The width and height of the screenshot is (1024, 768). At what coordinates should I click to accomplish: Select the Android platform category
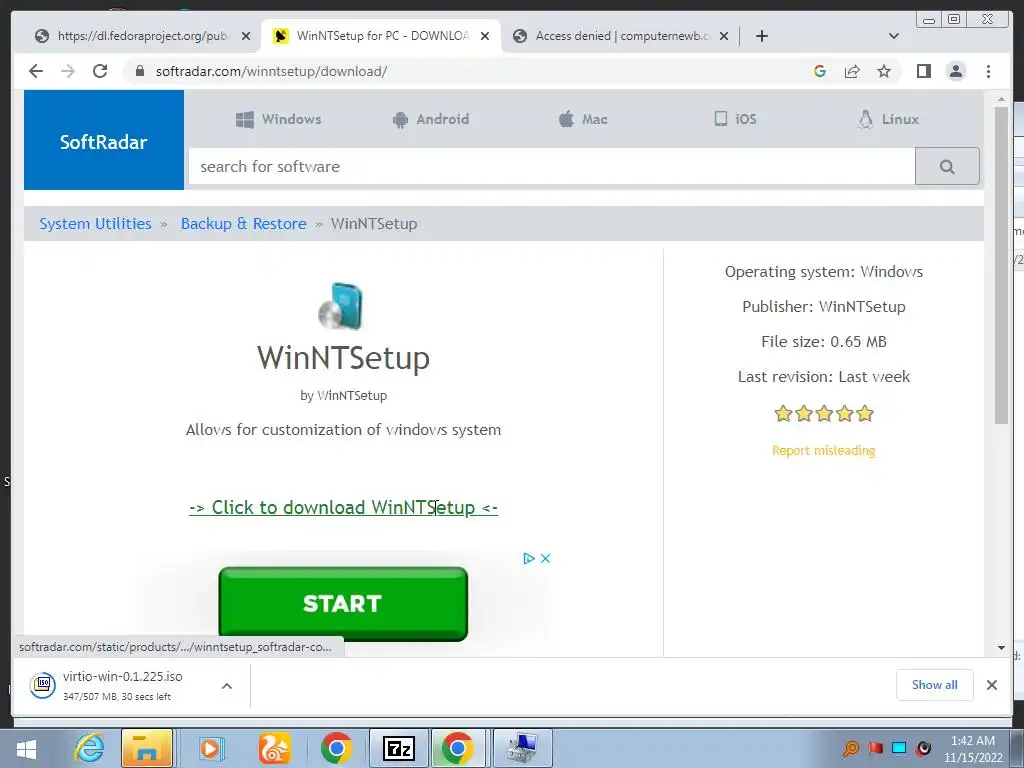click(x=431, y=120)
